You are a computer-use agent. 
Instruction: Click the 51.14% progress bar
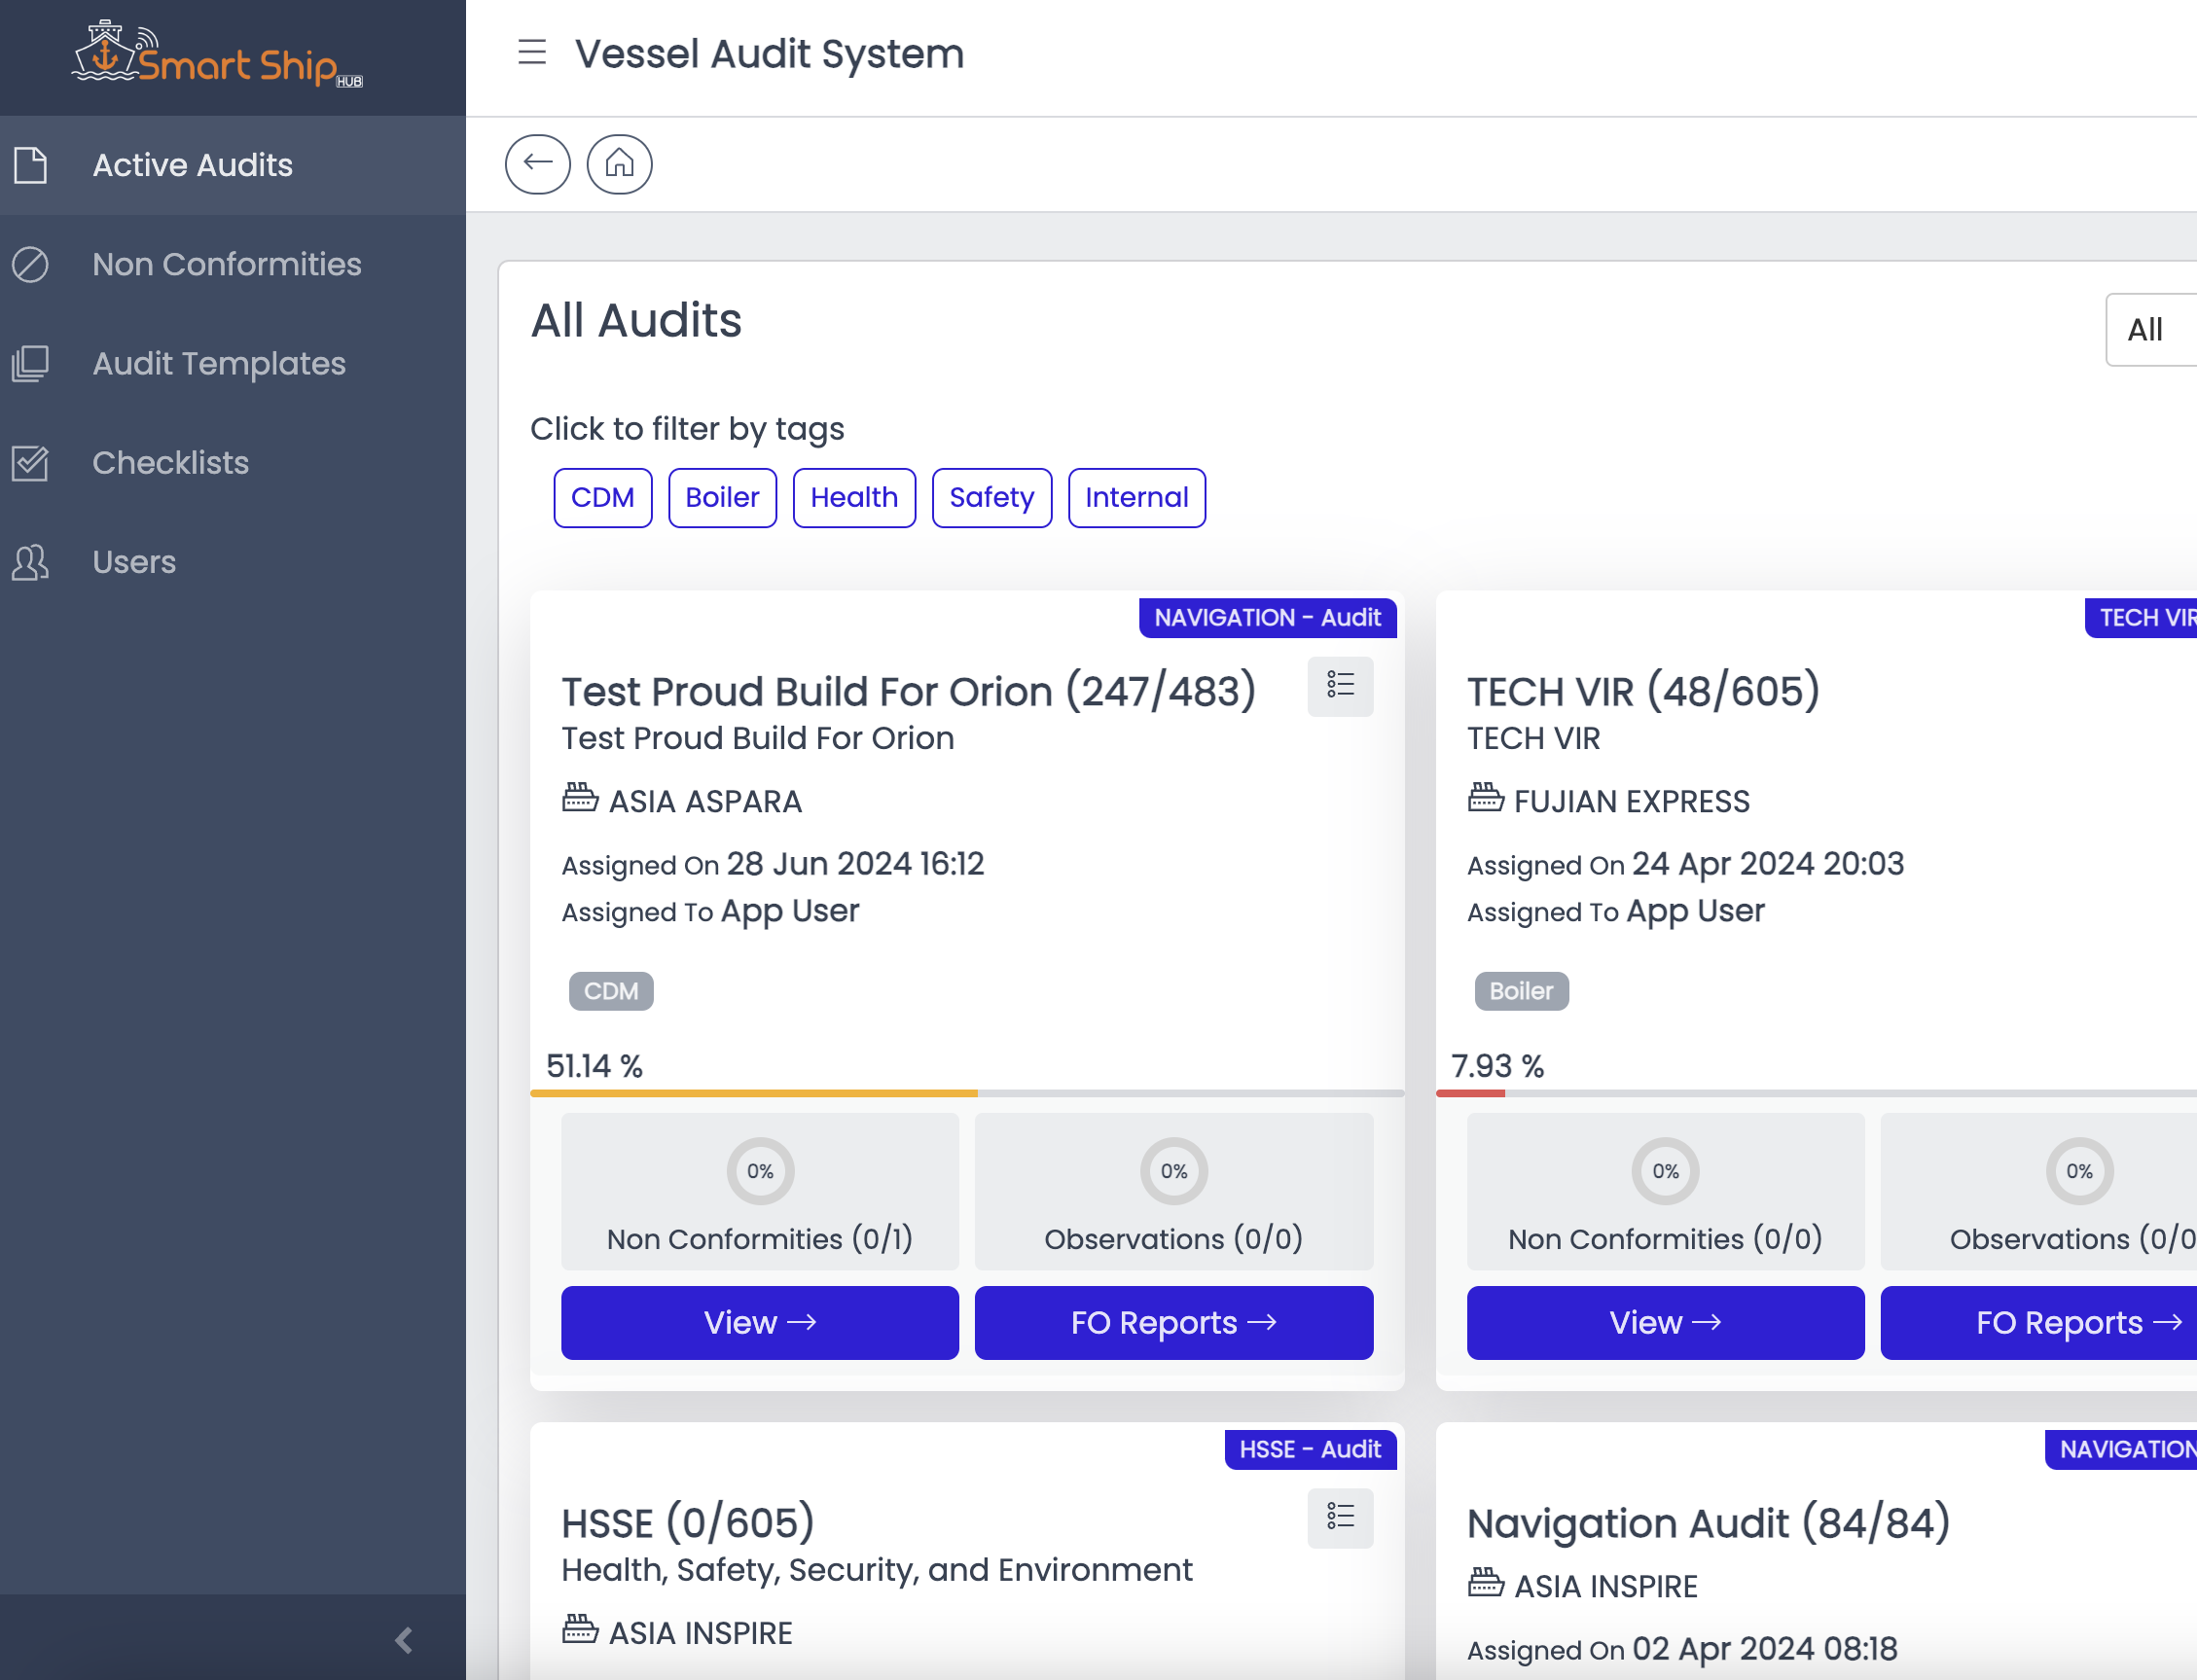click(966, 1093)
